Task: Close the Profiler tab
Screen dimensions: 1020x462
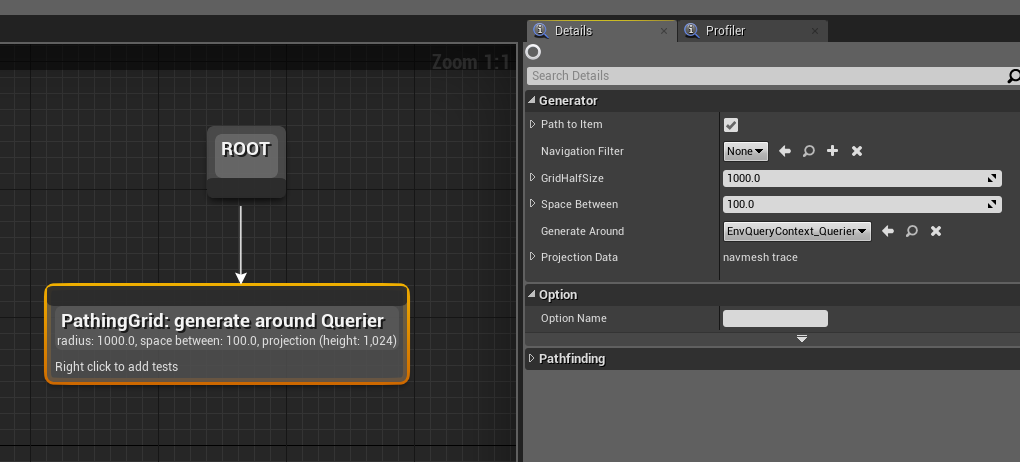Action: point(815,31)
